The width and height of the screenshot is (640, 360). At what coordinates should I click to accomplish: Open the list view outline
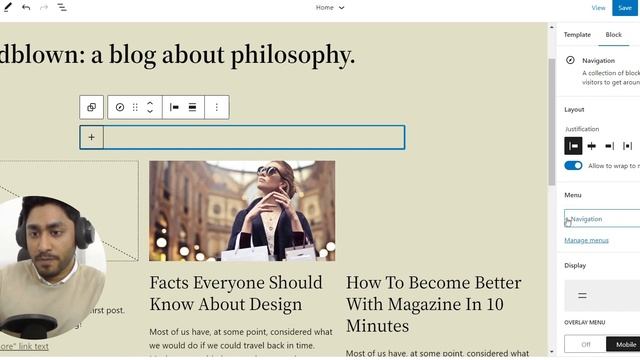[x=62, y=7]
